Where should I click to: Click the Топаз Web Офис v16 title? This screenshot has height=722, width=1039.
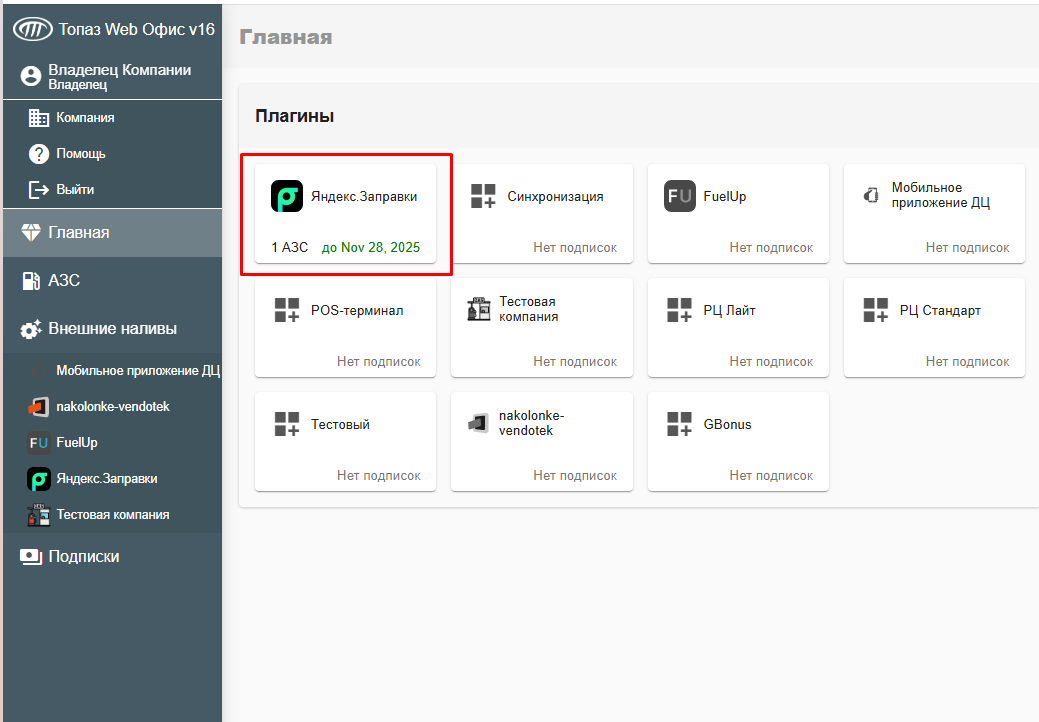coord(137,29)
